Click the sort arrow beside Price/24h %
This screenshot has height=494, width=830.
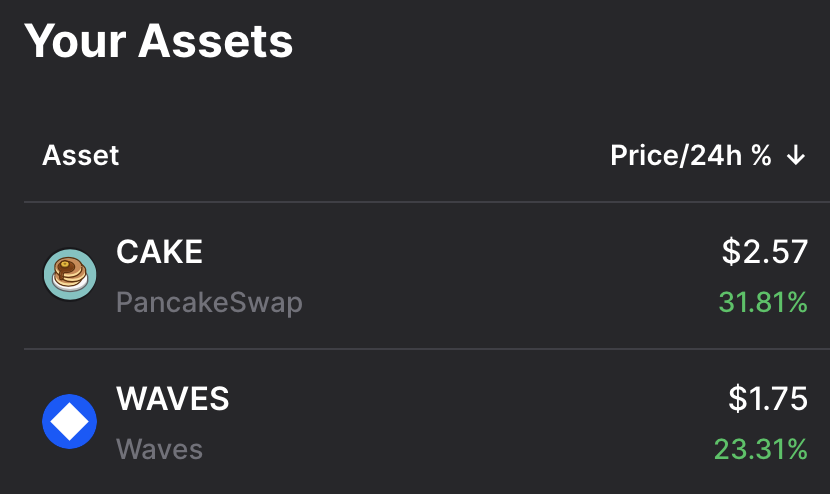coord(796,156)
